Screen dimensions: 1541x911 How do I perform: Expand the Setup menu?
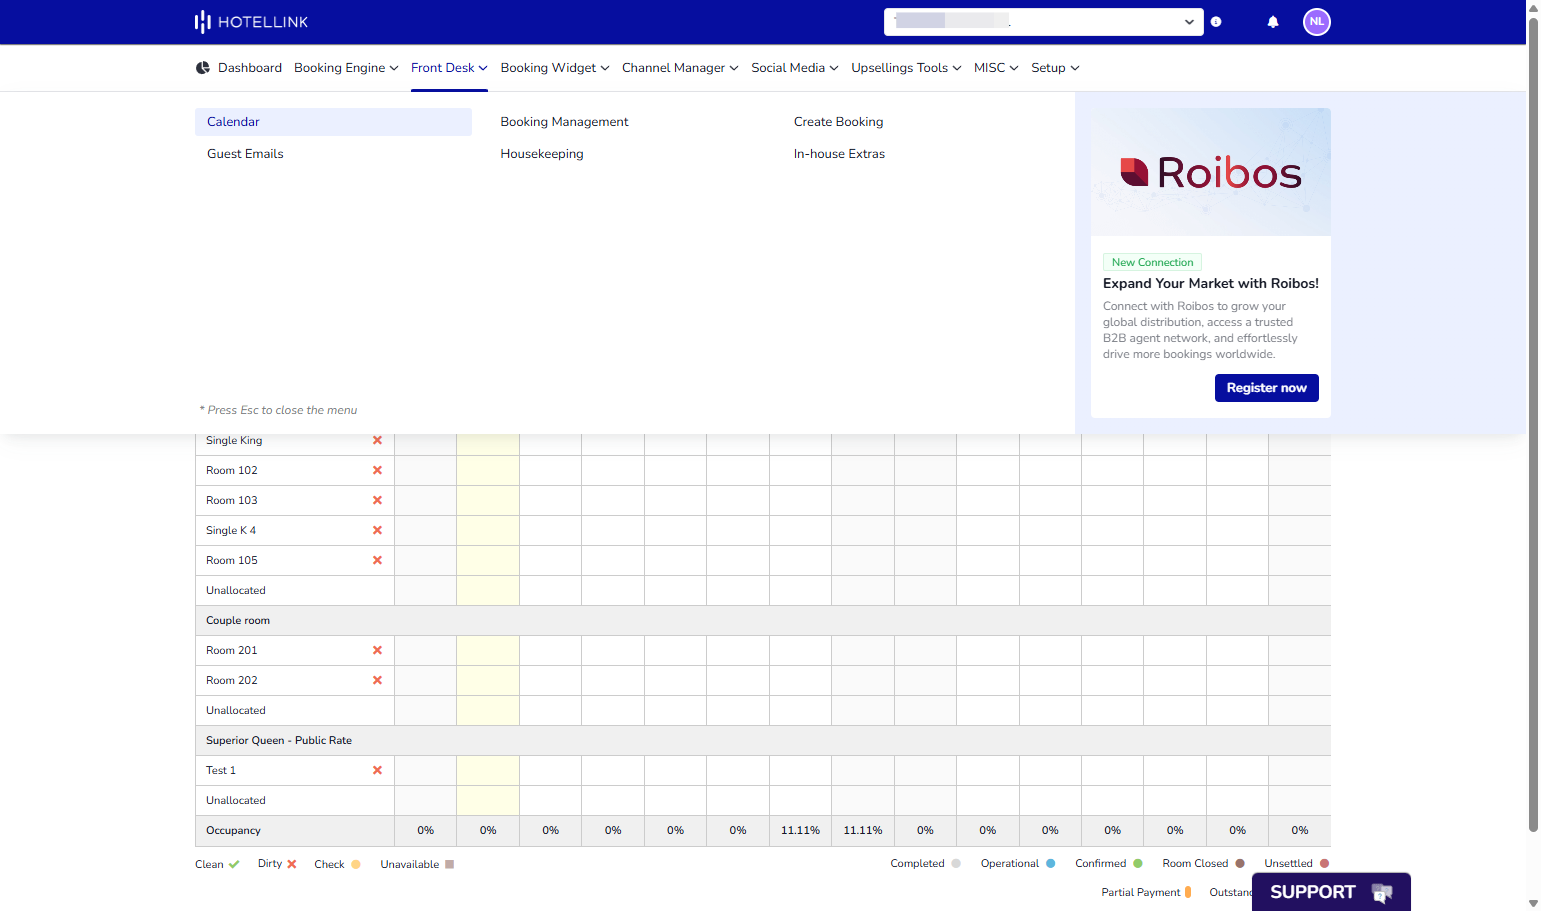[1055, 68]
